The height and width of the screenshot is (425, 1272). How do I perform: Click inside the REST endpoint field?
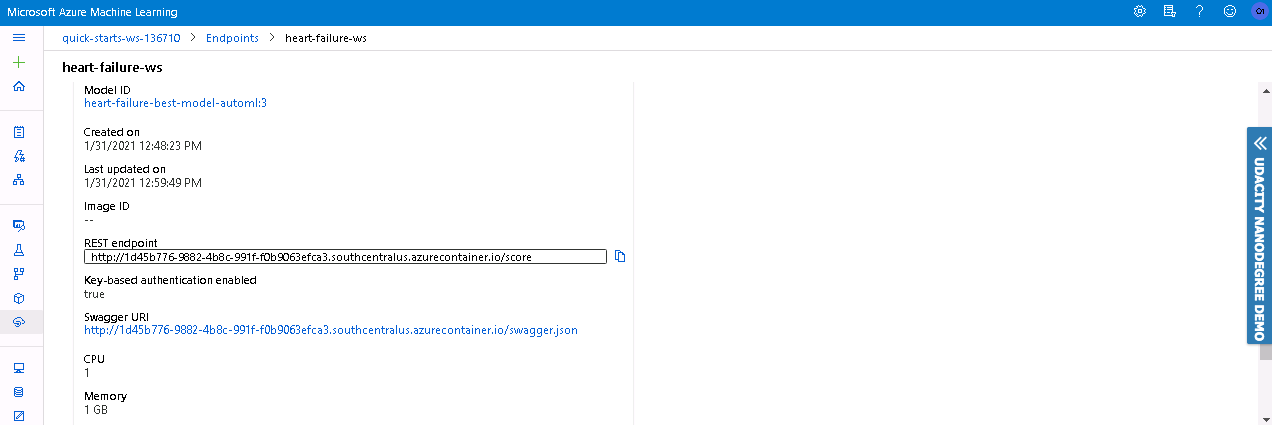click(345, 257)
